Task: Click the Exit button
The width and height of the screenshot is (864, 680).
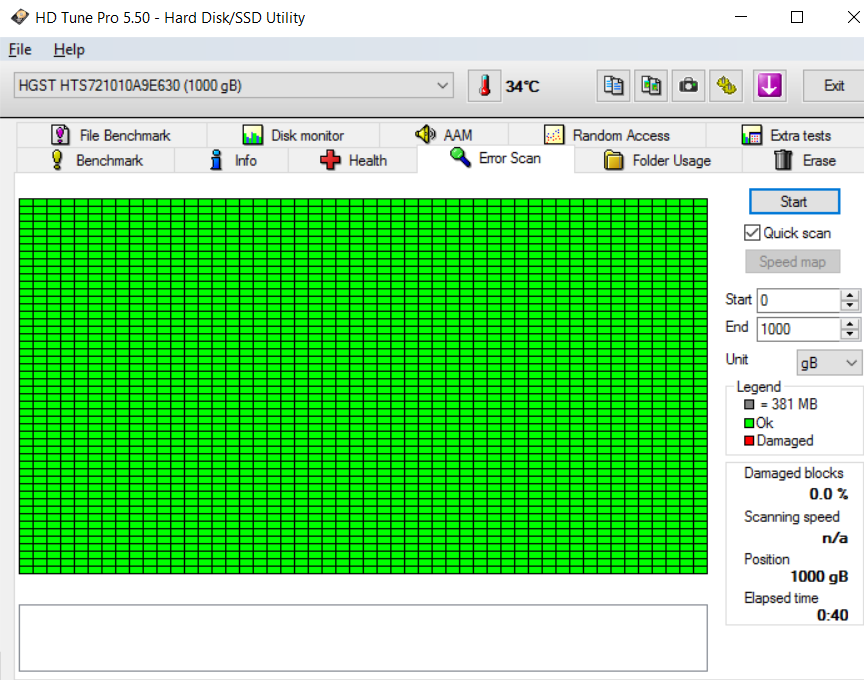Action: pos(834,85)
